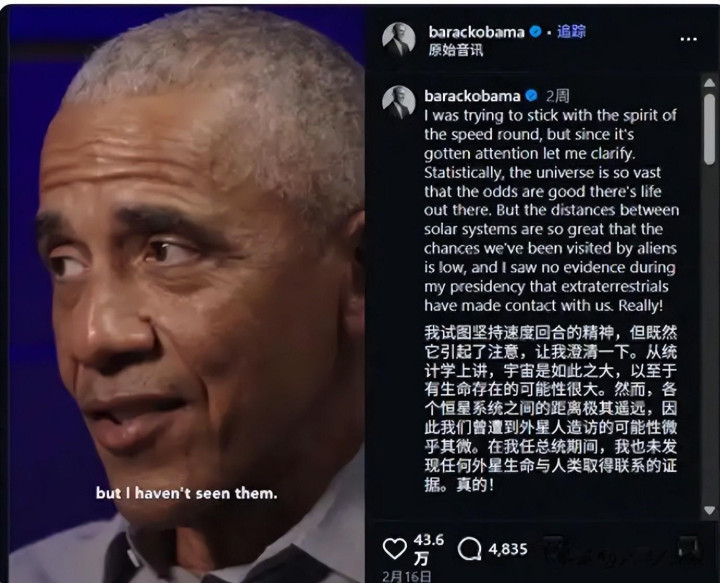The width and height of the screenshot is (720, 583).
Task: Click the scrollbar down arrow in caption panel
Action: click(x=709, y=510)
